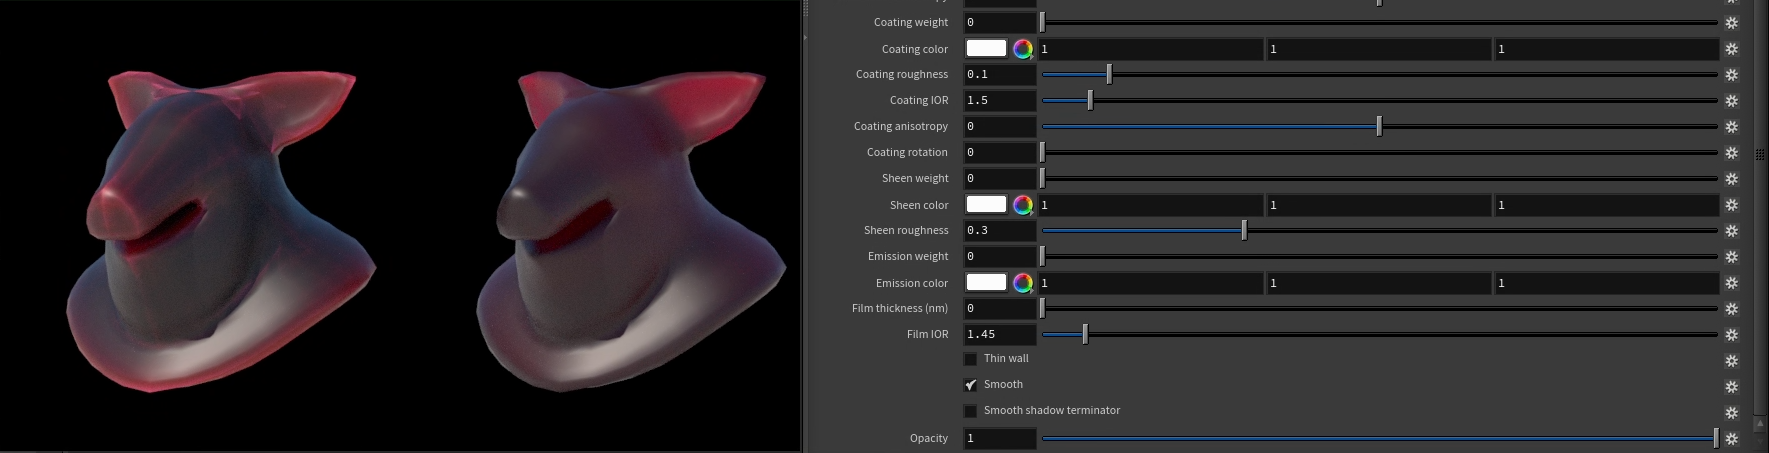Image resolution: width=1769 pixels, height=453 pixels.
Task: Click the Sheen weight slider handle
Action: pyautogui.click(x=1042, y=178)
